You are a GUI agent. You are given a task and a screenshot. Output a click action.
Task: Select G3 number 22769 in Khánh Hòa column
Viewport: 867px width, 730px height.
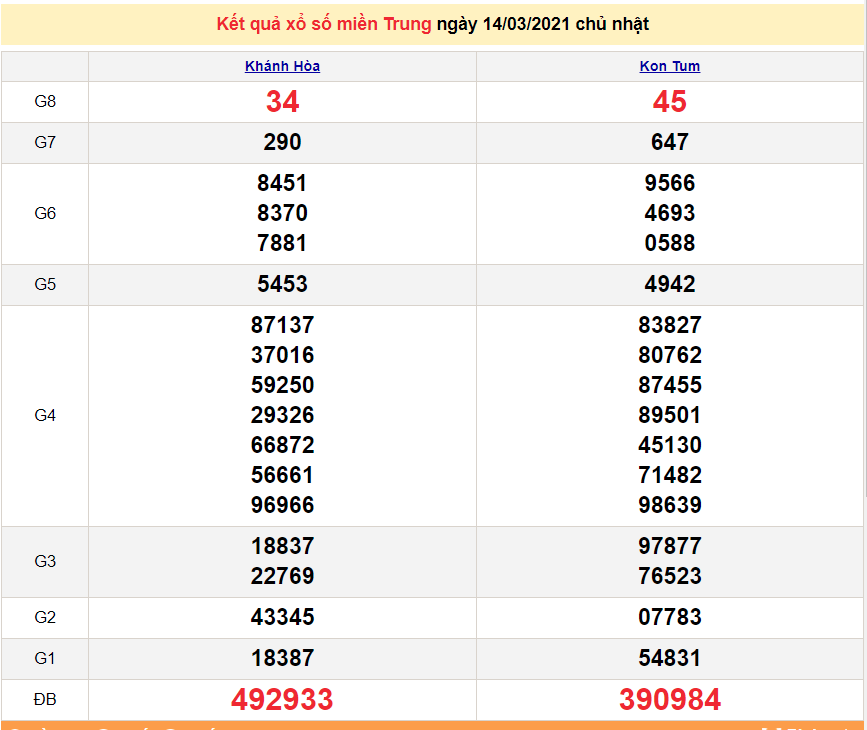point(282,576)
